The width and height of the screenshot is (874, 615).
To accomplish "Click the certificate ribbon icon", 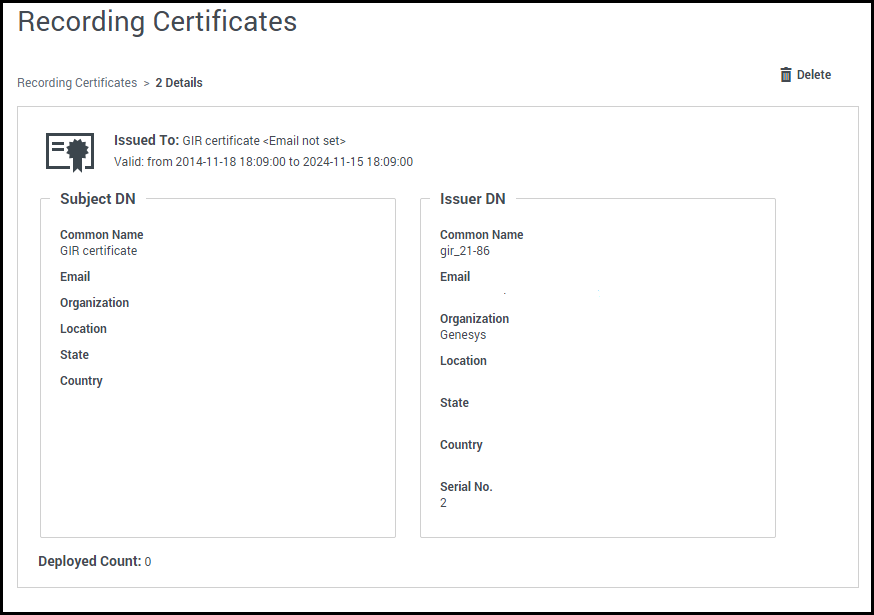I will 70,151.
